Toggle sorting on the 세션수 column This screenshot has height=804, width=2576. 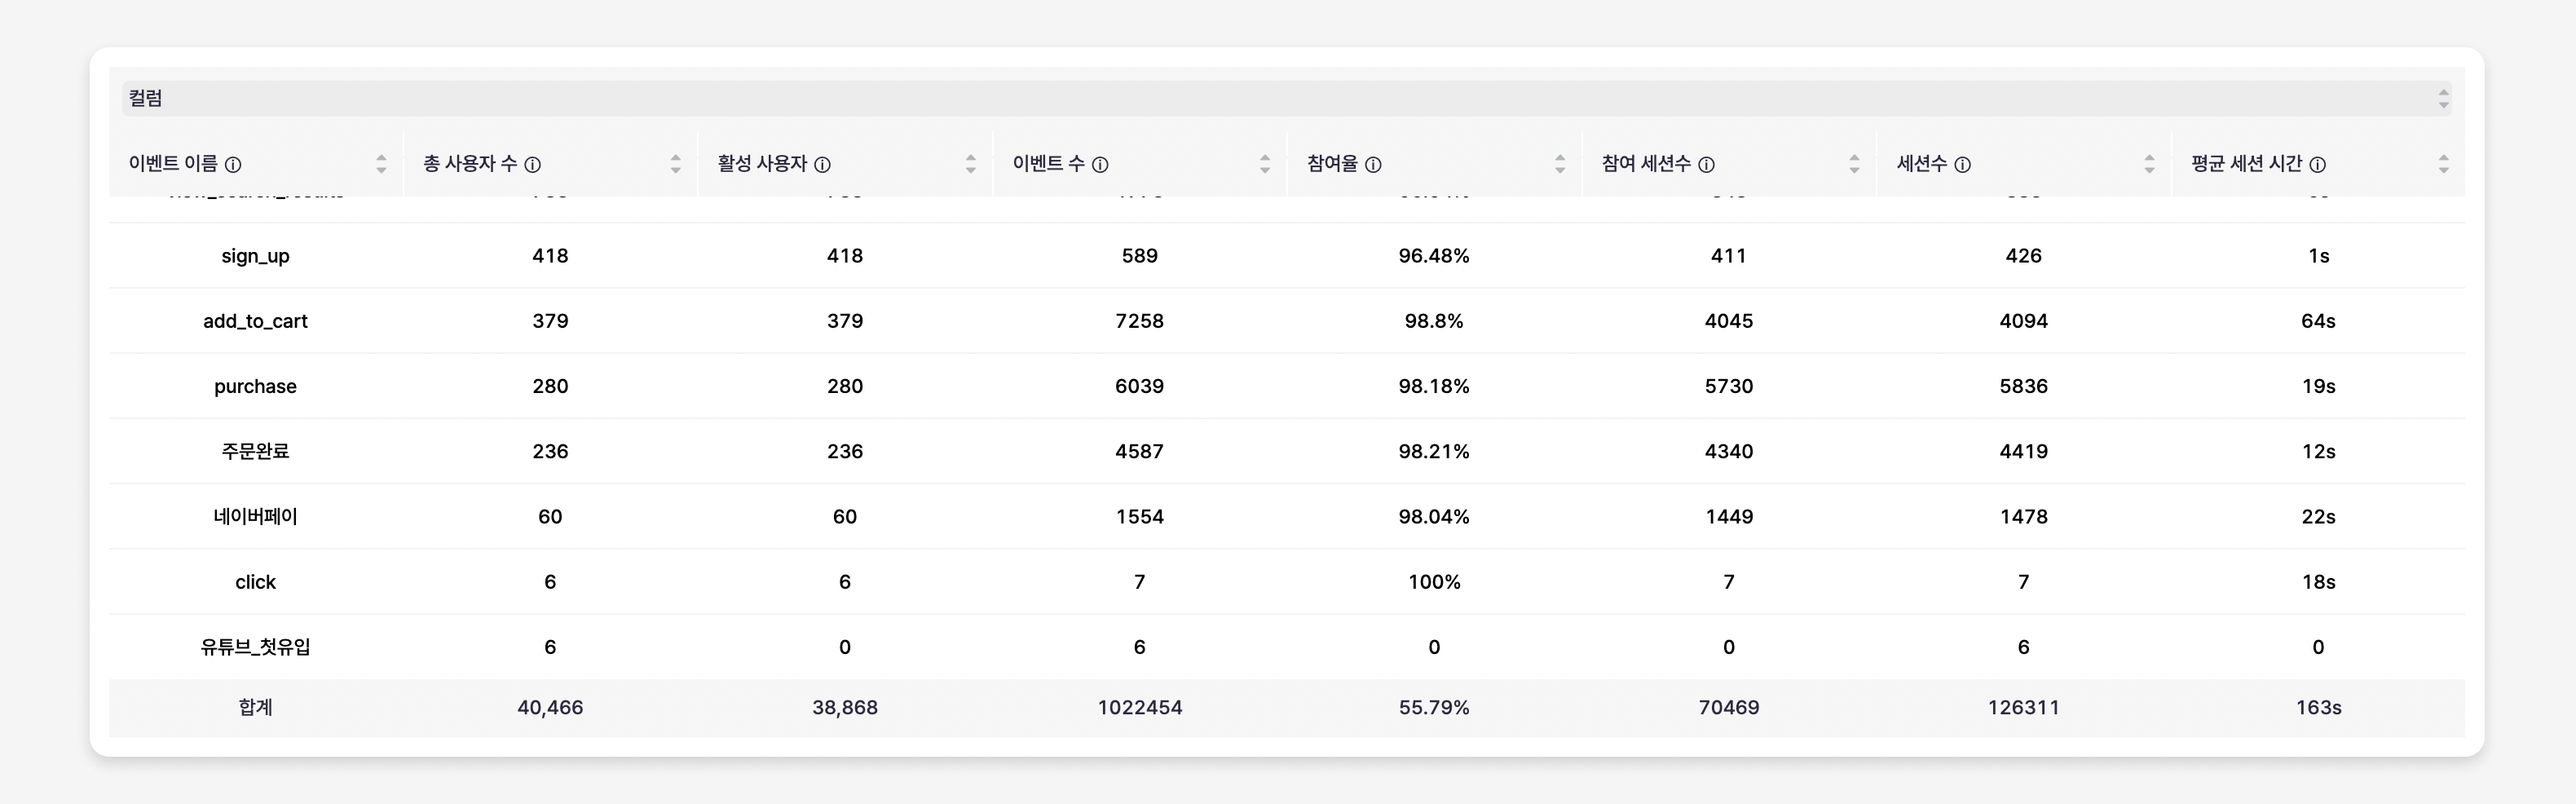[x=2150, y=163]
